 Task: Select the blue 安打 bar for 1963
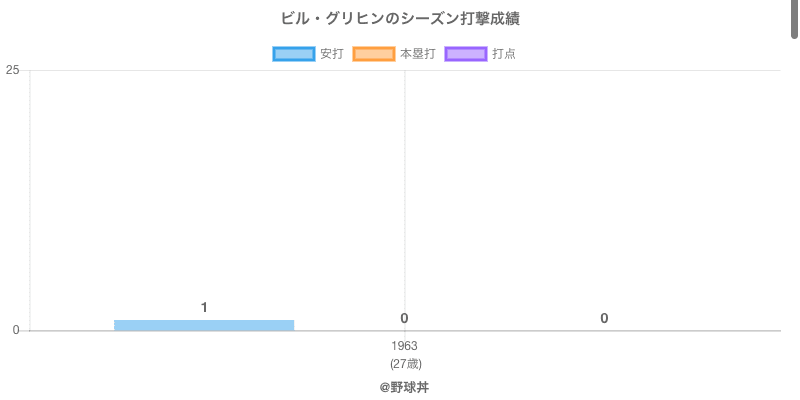coord(204,325)
